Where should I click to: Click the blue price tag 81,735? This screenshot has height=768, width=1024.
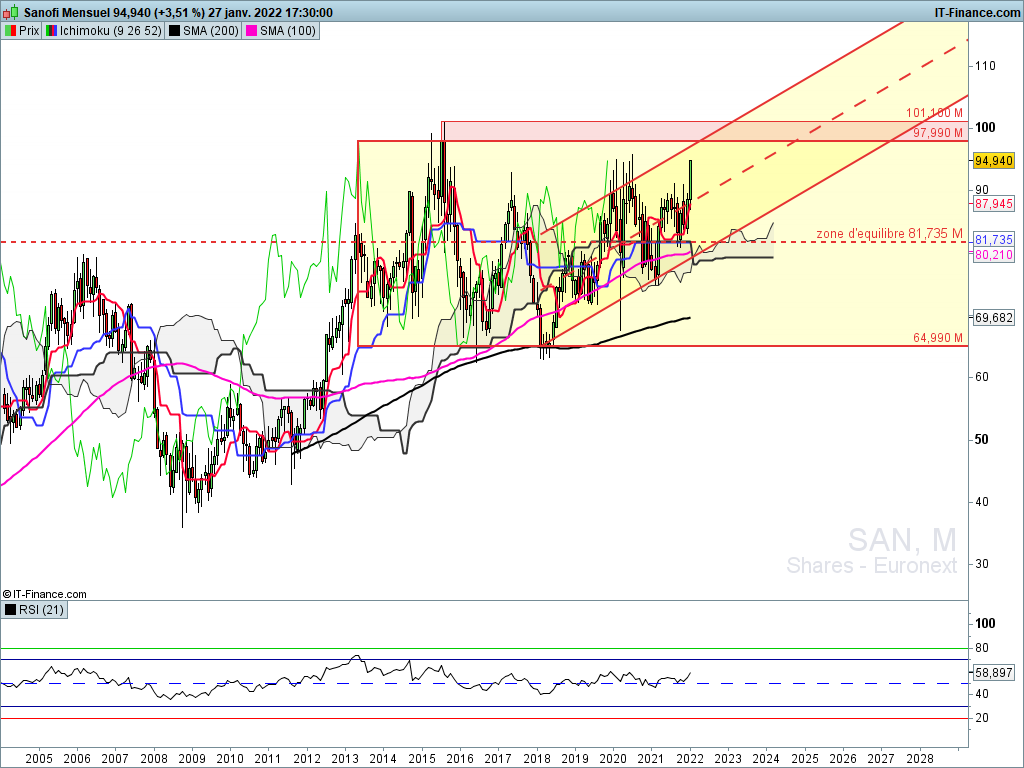click(x=993, y=240)
